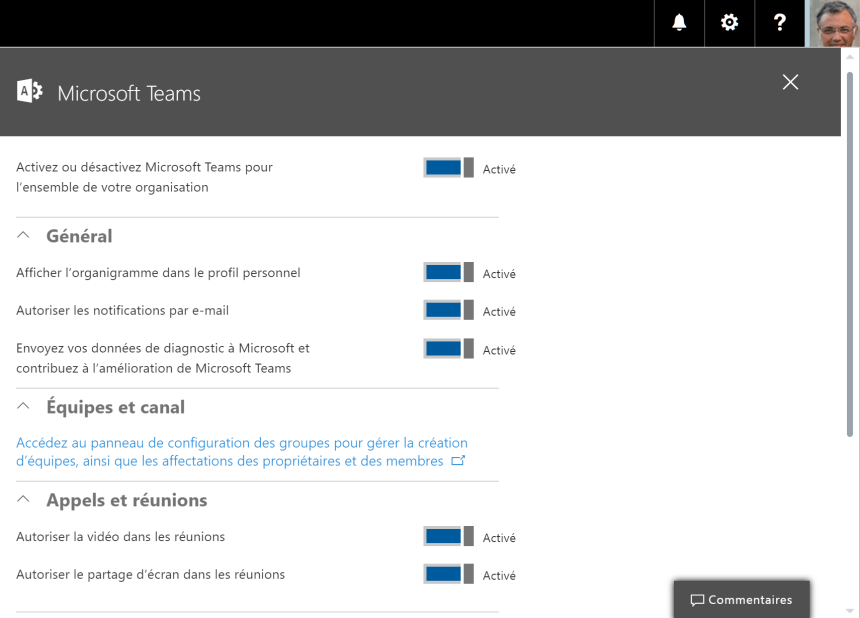
Task: Collapse the Équipes et canal section
Action: [x=24, y=407]
